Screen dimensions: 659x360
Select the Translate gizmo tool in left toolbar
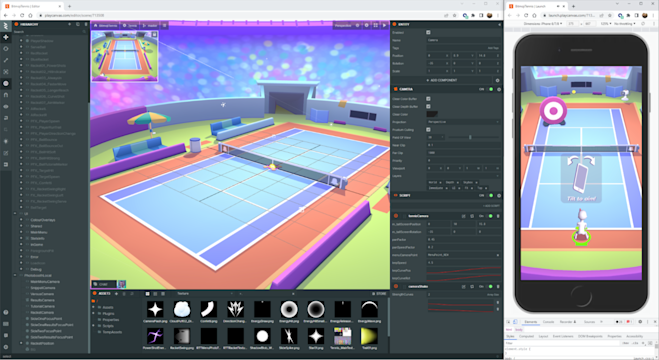tap(6, 37)
